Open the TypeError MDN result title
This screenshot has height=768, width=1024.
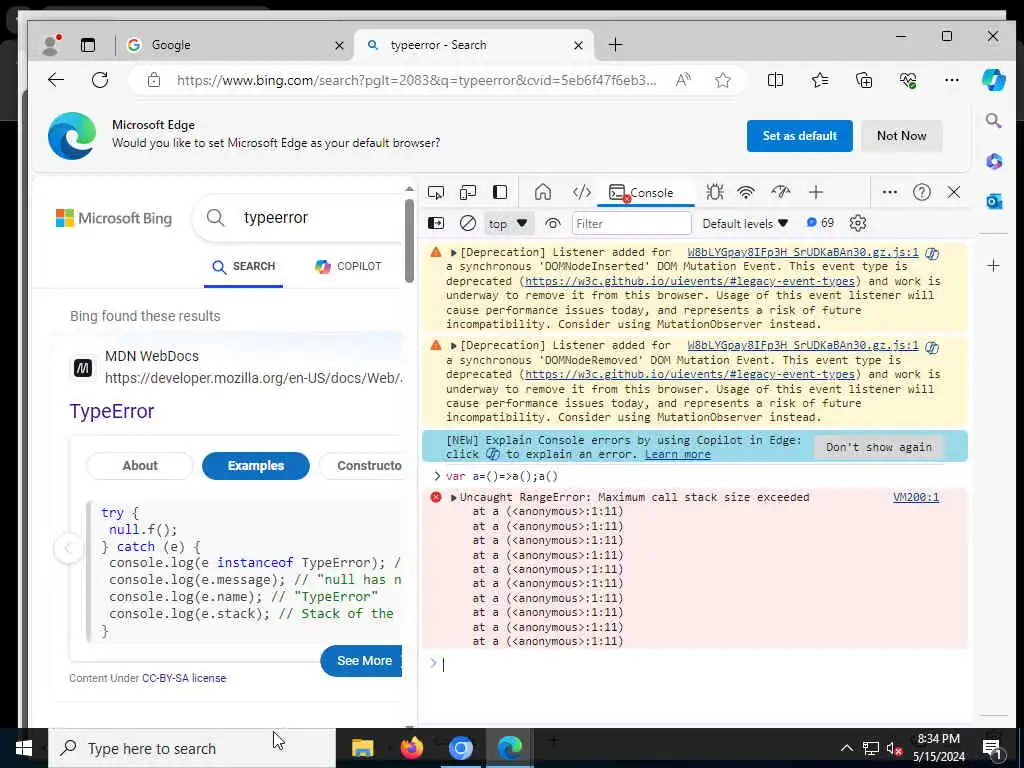(x=112, y=411)
